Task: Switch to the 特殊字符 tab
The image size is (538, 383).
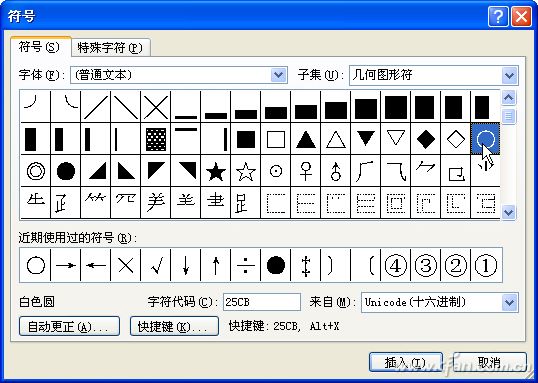Action: coord(110,48)
